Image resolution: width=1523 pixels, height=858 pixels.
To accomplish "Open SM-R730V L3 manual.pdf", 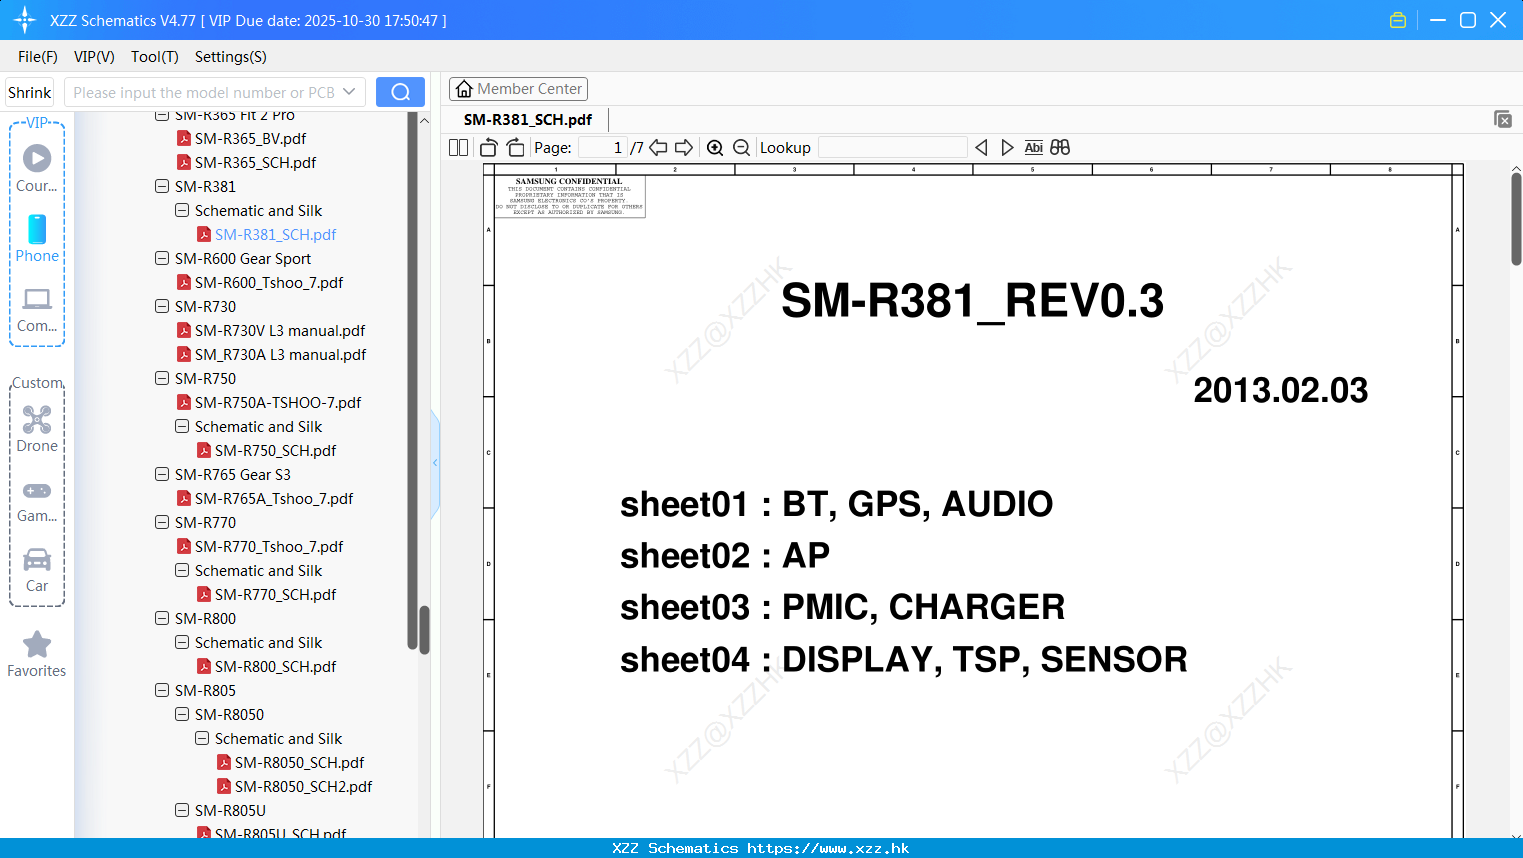I will [280, 330].
